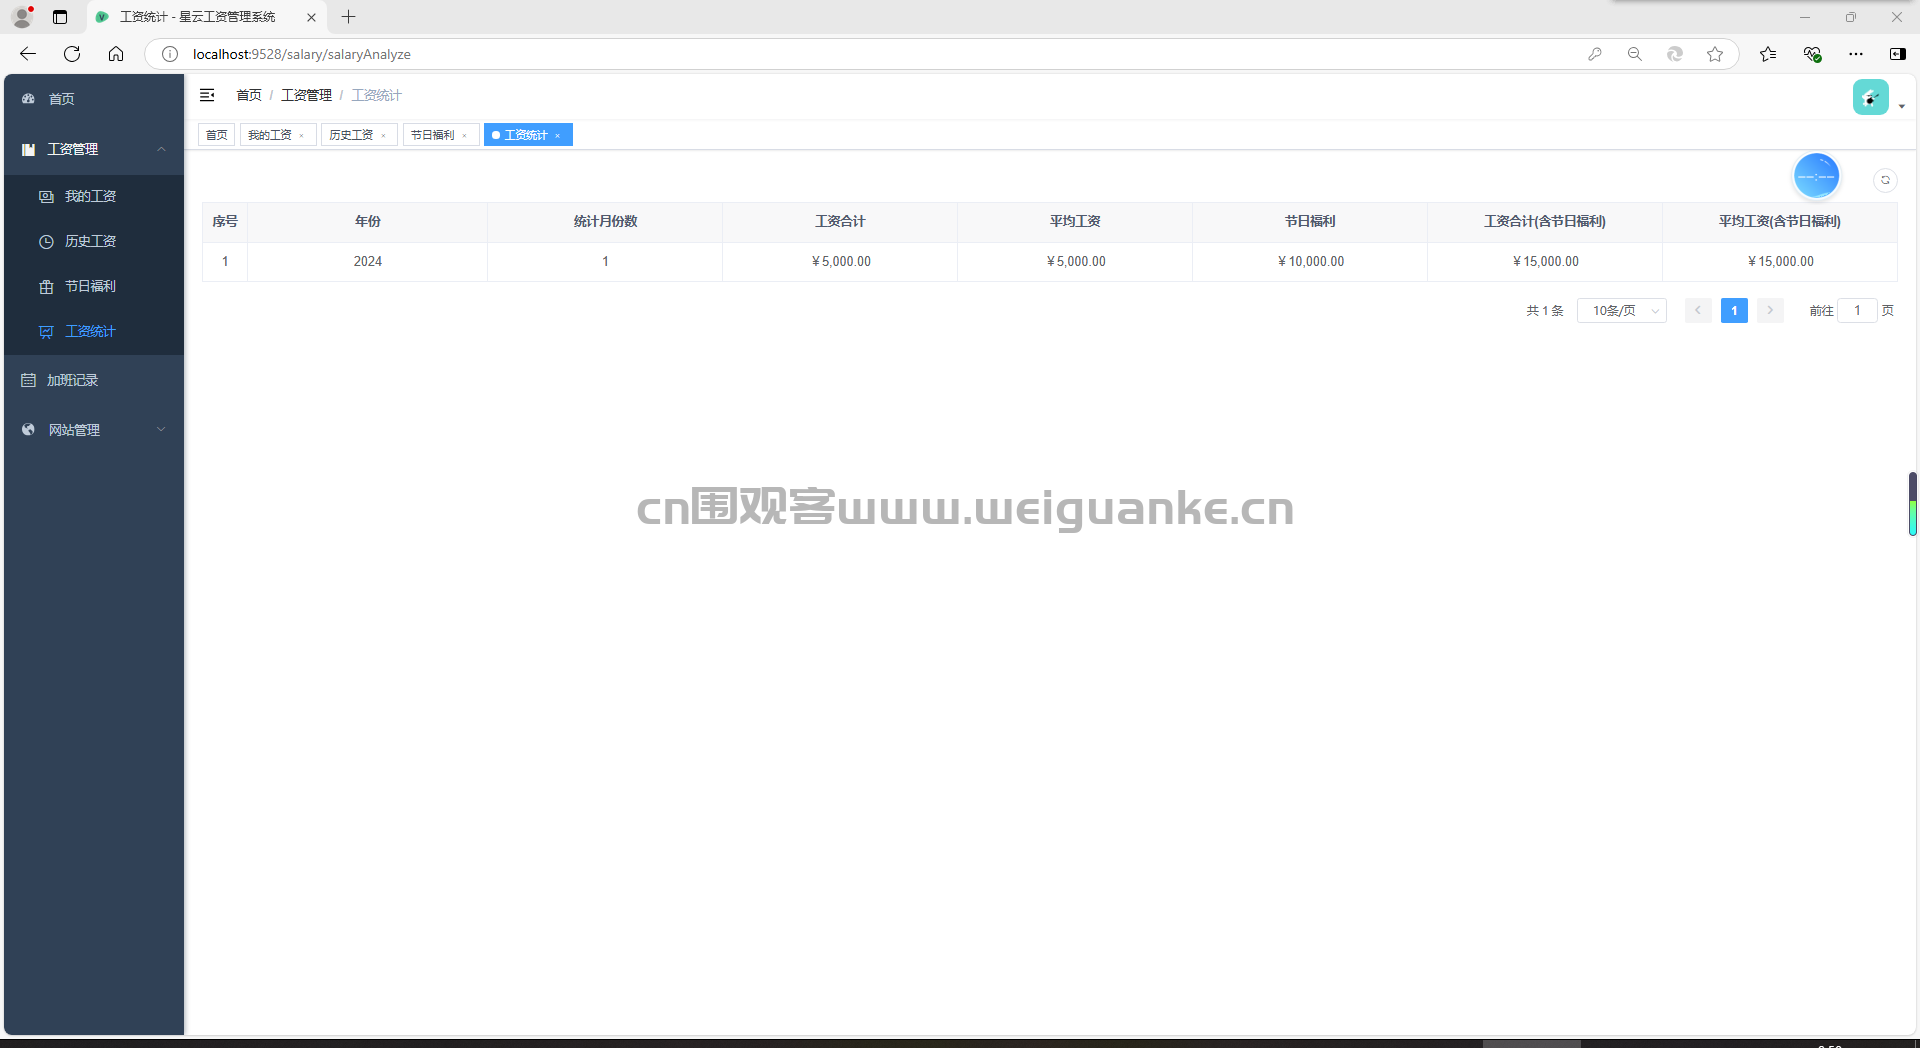Expand the 网站管理 sidebar menu
The height and width of the screenshot is (1048, 1920).
tap(94, 430)
